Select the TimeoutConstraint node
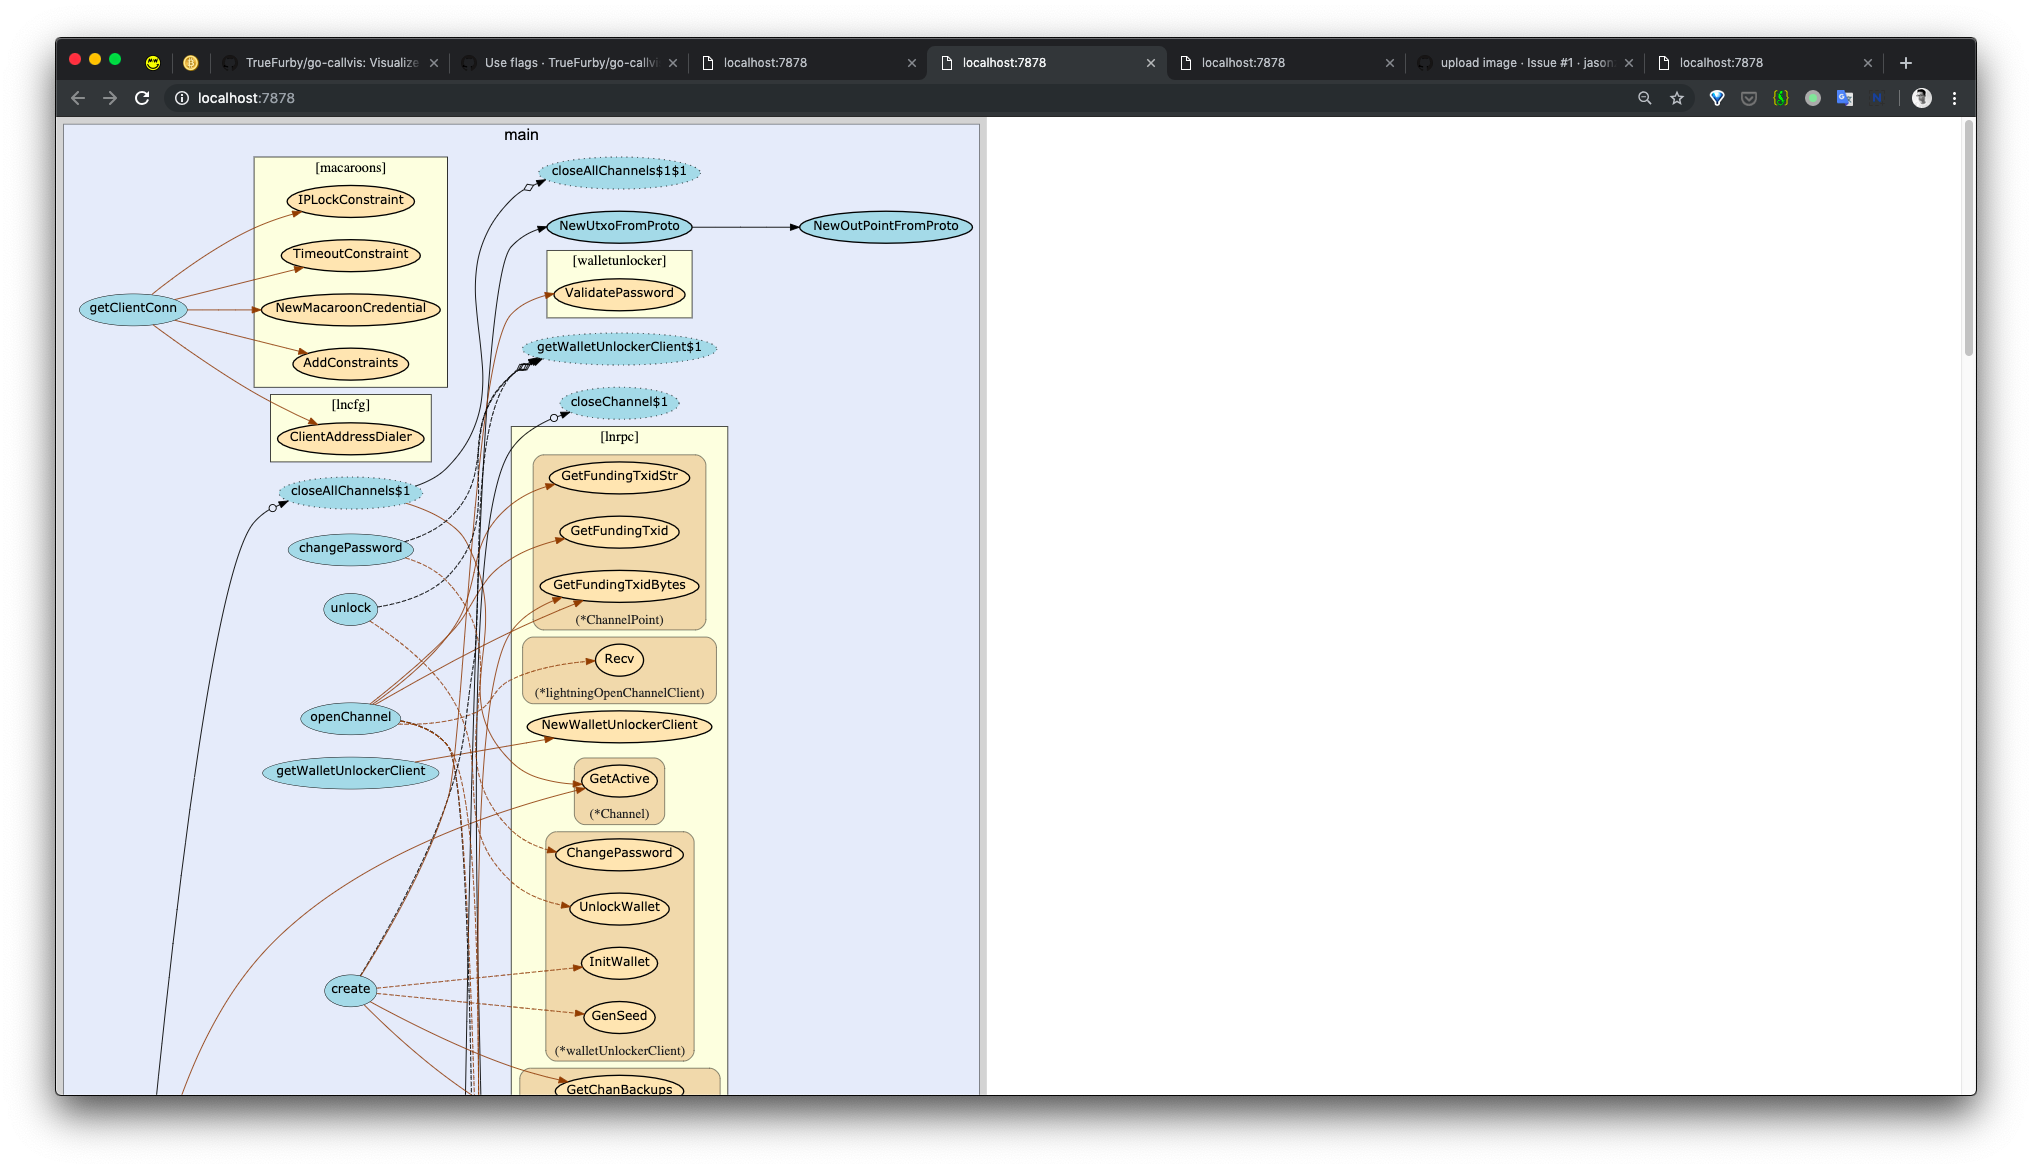The height and width of the screenshot is (1169, 2032). 351,254
